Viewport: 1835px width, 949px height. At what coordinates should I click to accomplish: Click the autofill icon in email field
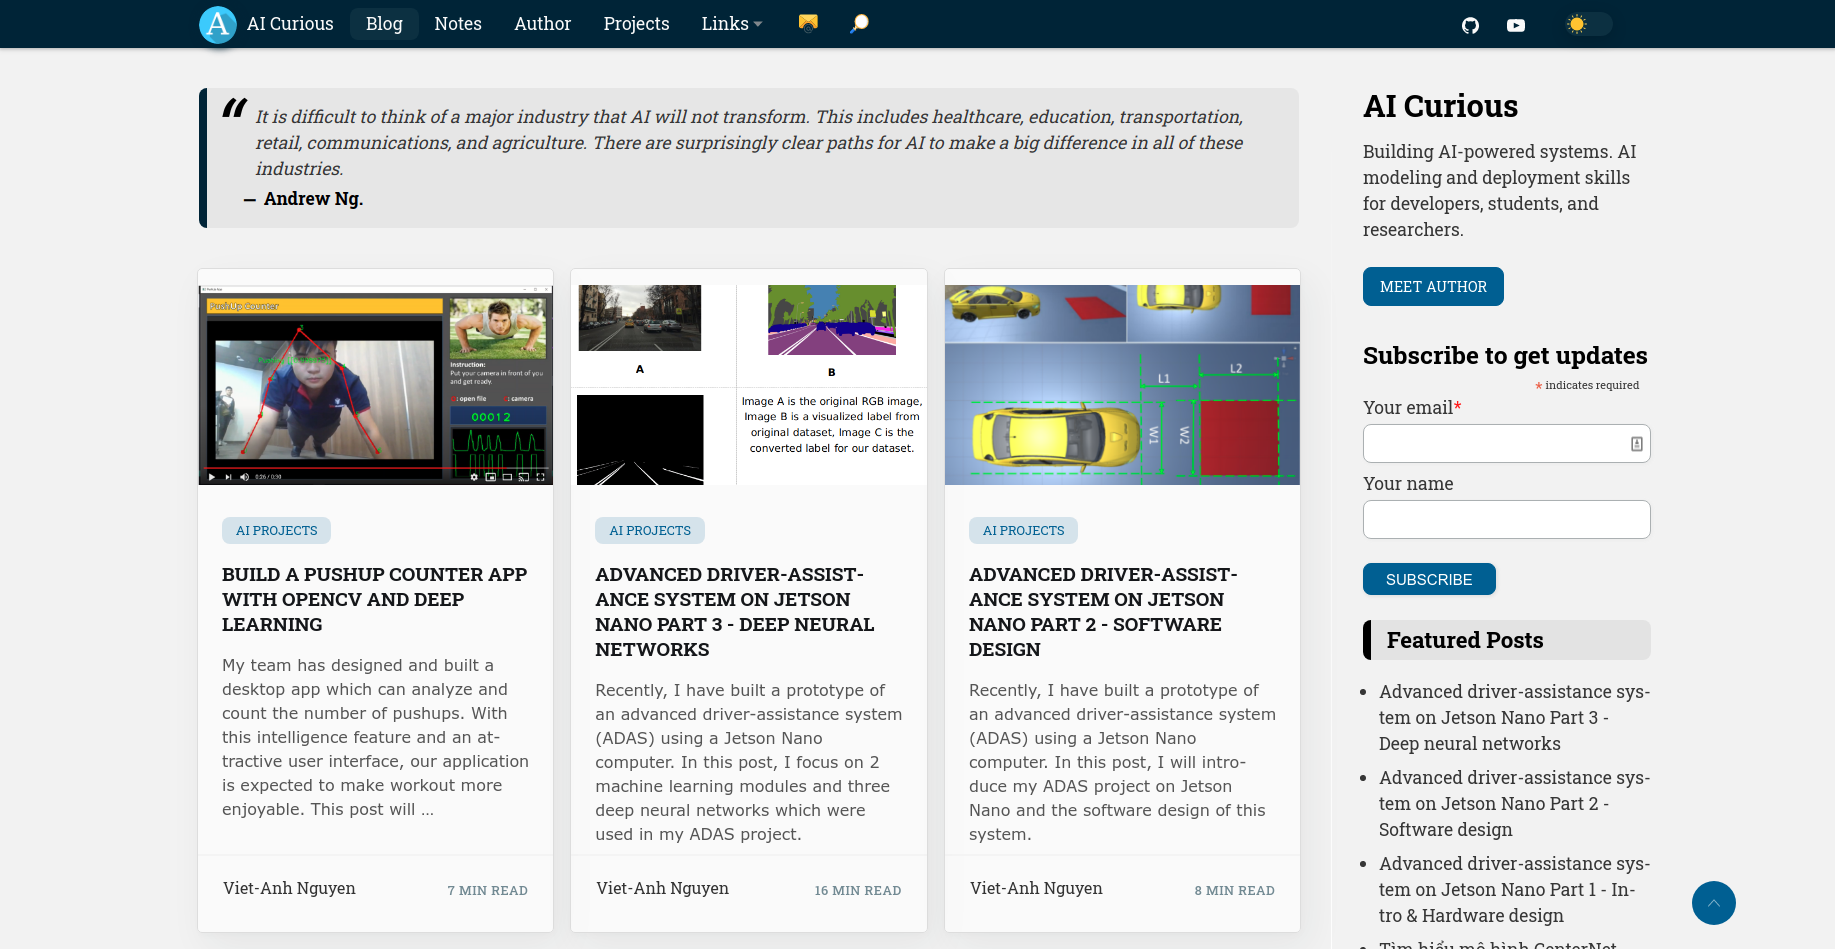pos(1636,444)
